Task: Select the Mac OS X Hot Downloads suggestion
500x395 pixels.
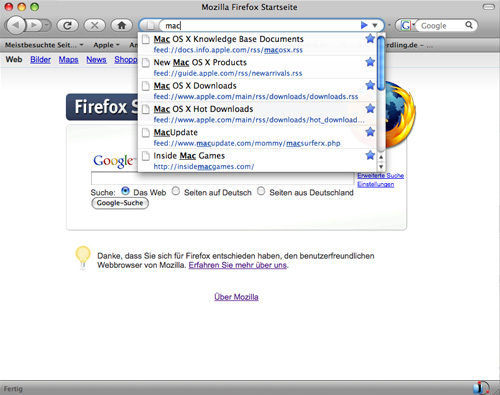Action: click(x=257, y=114)
